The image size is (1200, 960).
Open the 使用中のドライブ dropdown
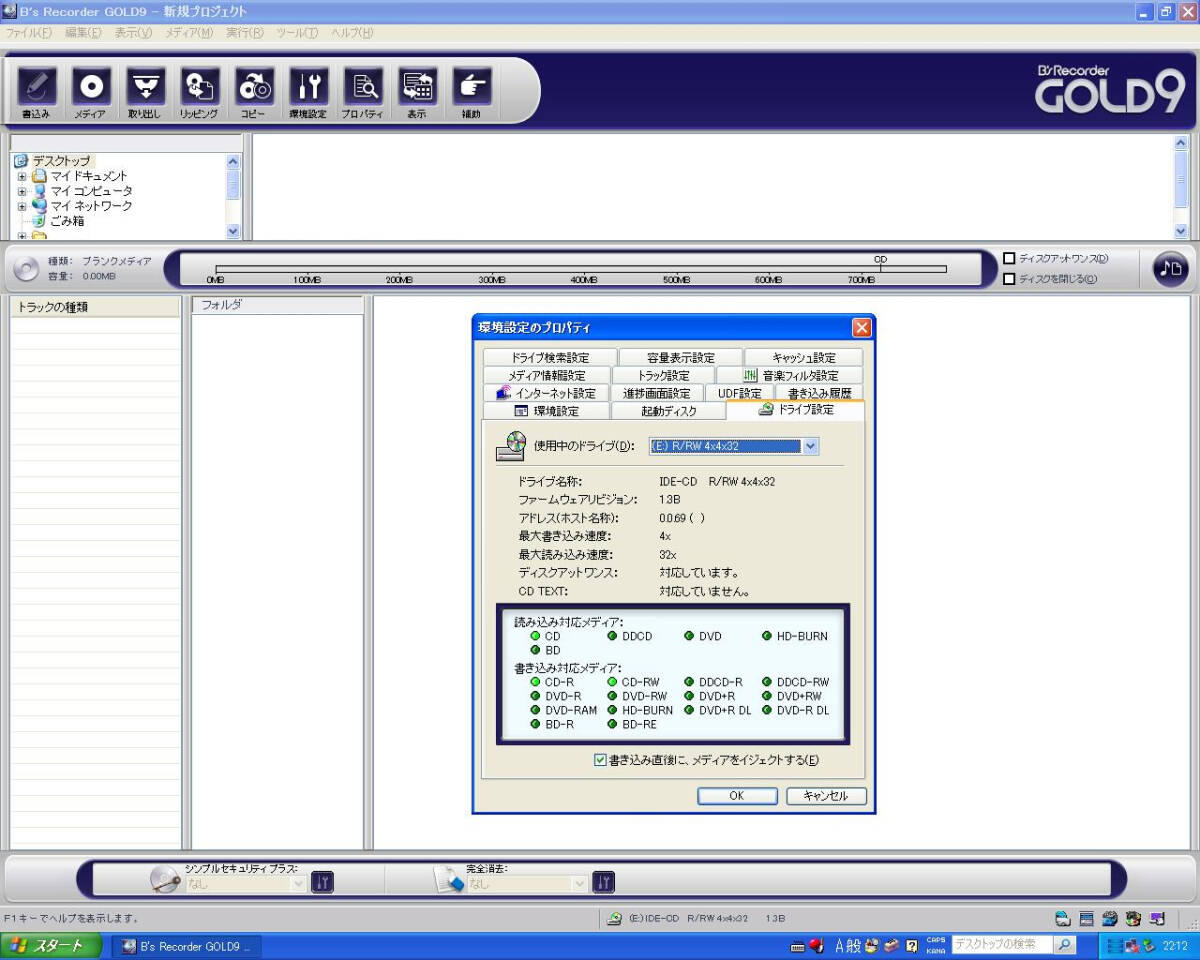(811, 446)
